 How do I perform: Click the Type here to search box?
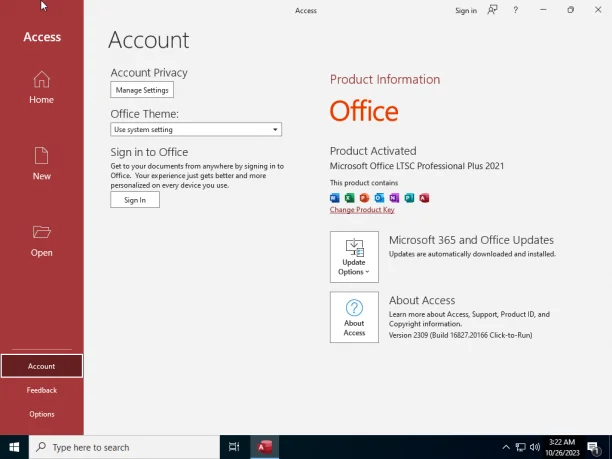[124, 447]
